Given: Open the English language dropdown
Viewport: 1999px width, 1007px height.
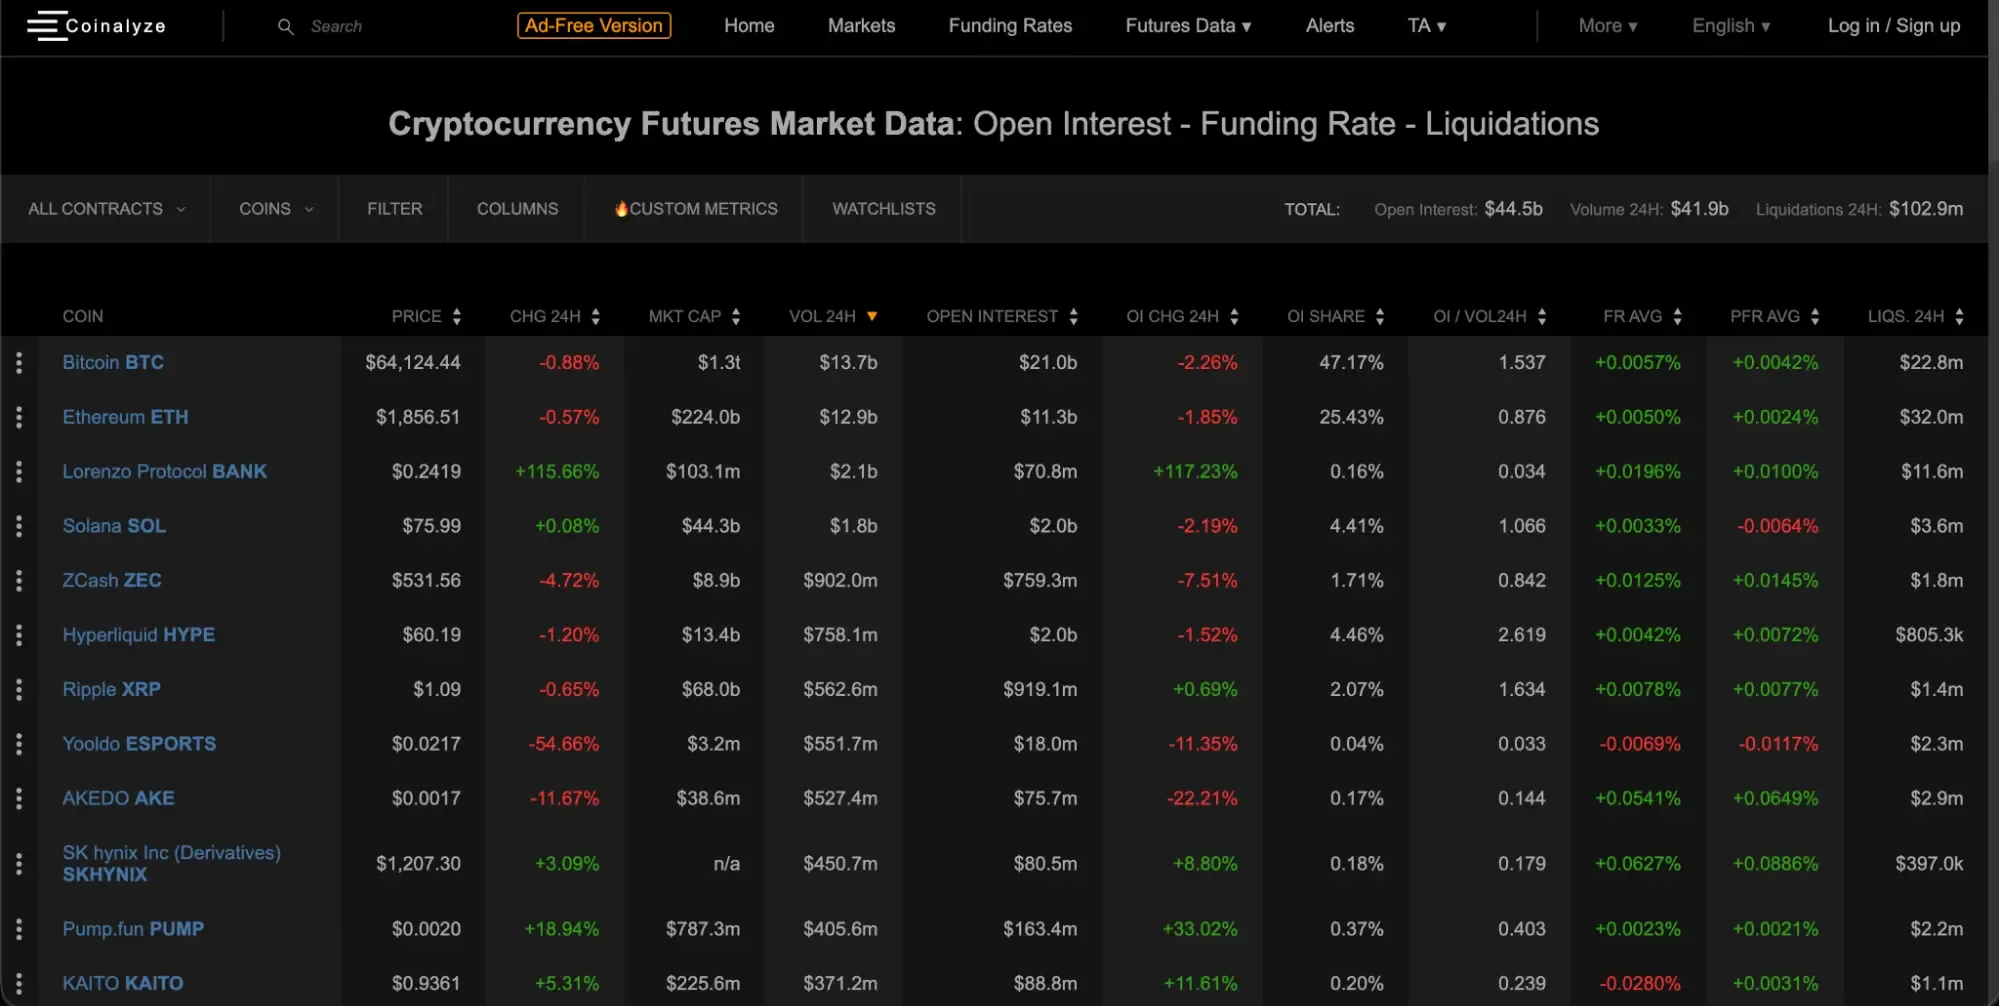Looking at the screenshot, I should (x=1731, y=26).
